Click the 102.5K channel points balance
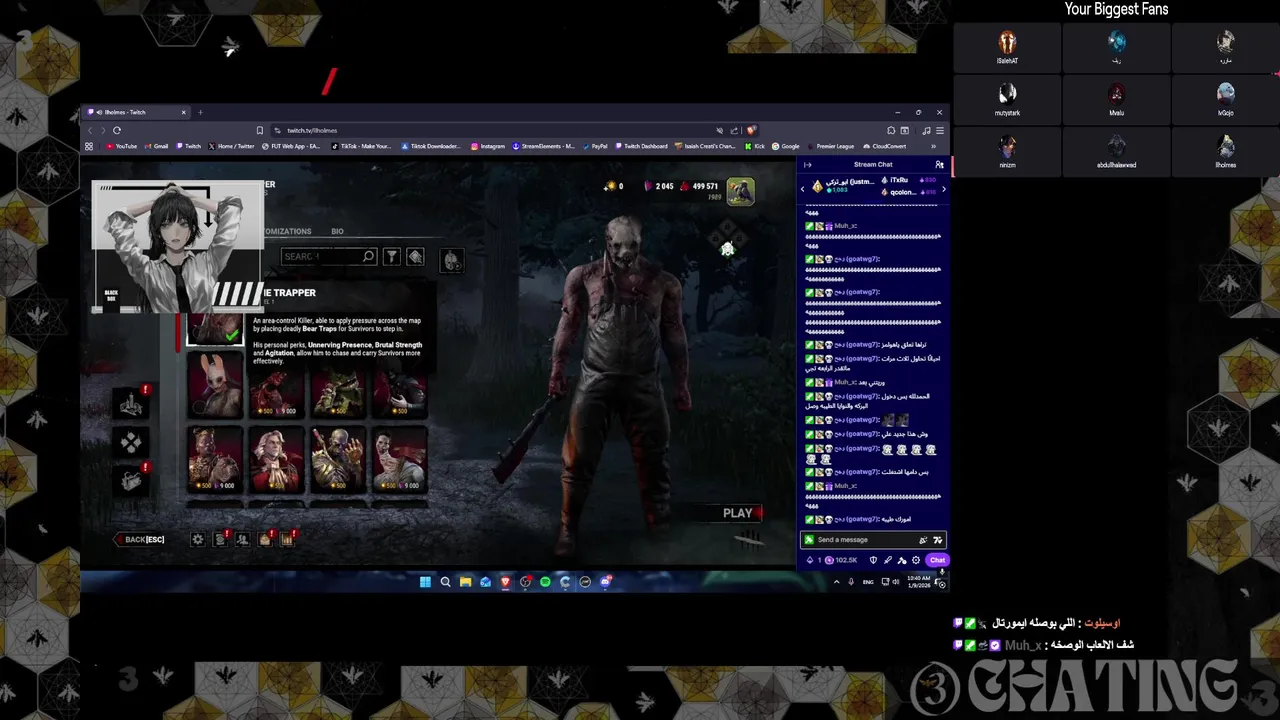Viewport: 1280px width, 720px height. tap(839, 560)
